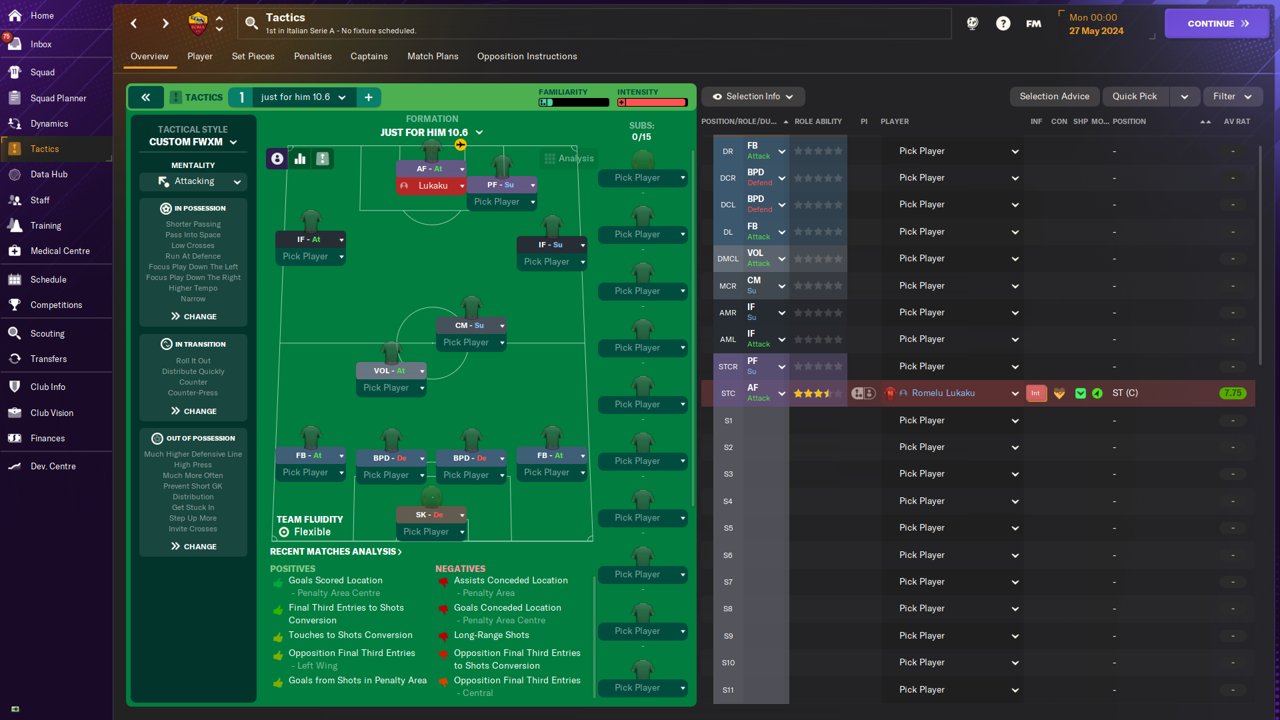Open the Squad Planner
This screenshot has width=1280, height=720.
pos(56,98)
